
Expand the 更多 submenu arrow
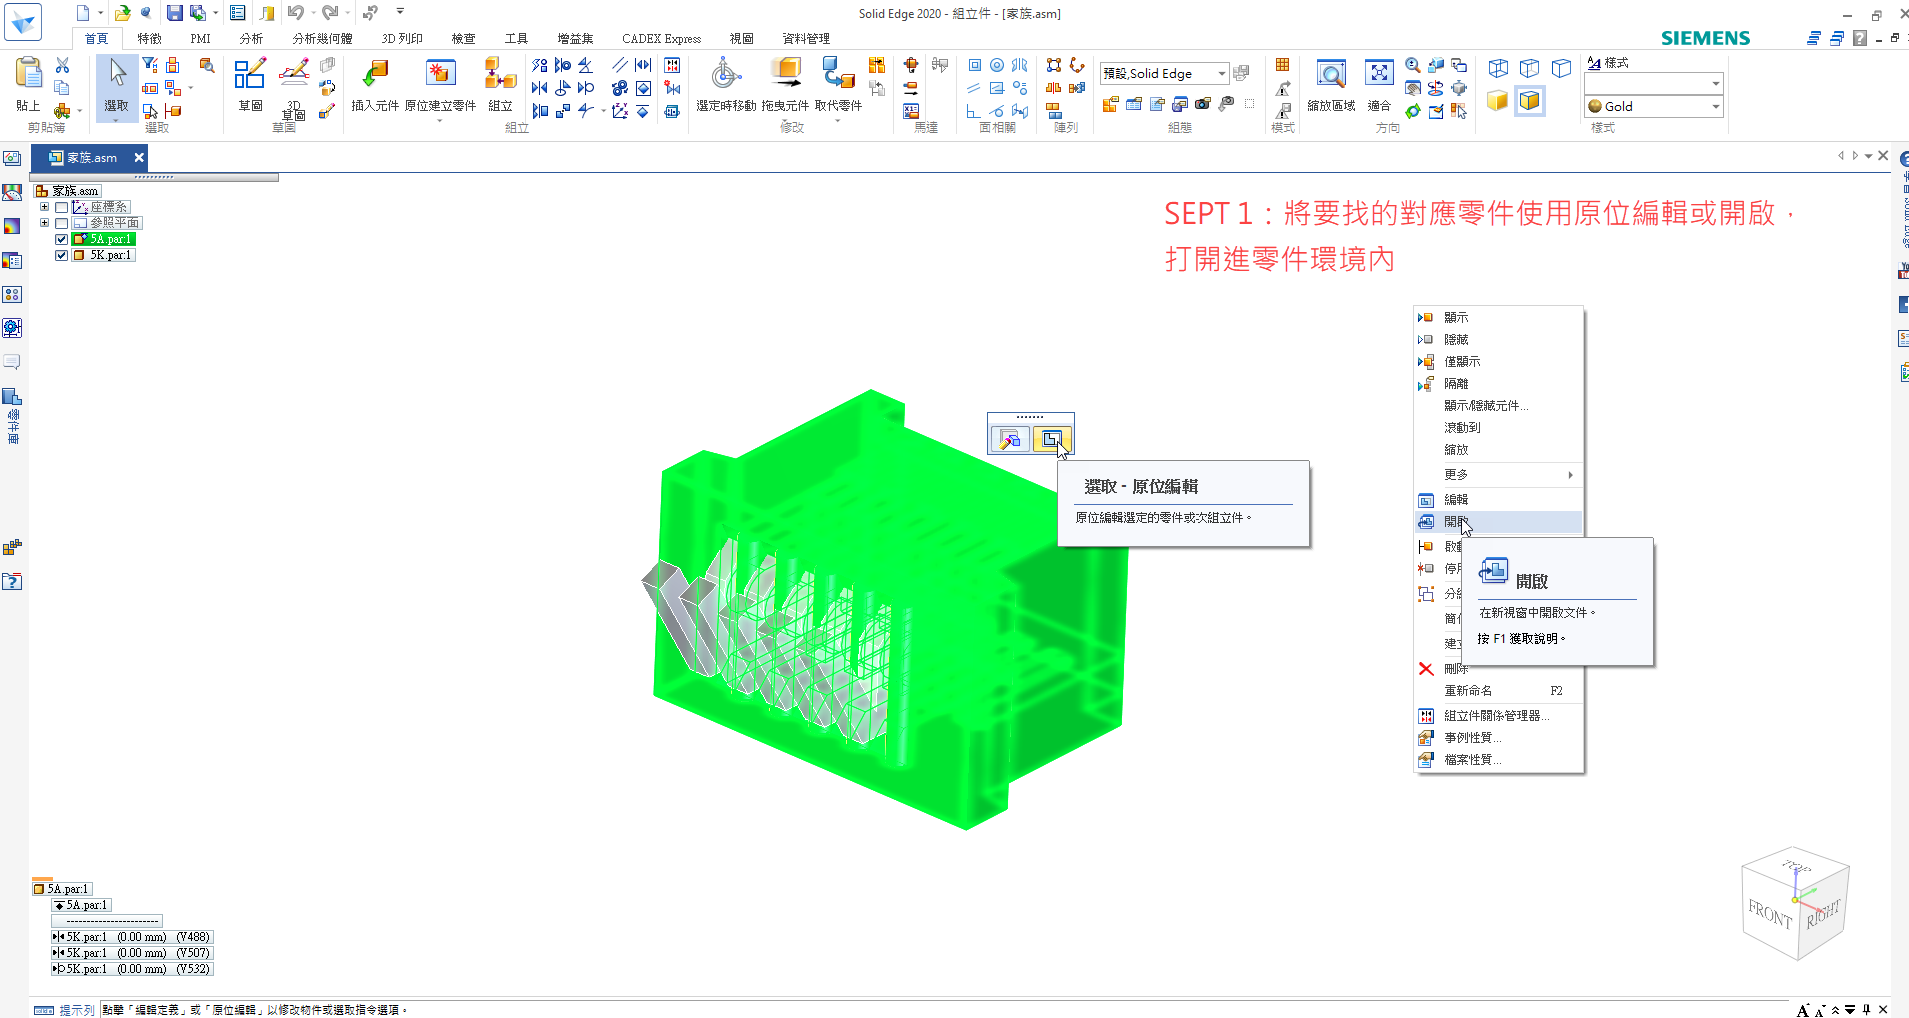pos(1570,475)
